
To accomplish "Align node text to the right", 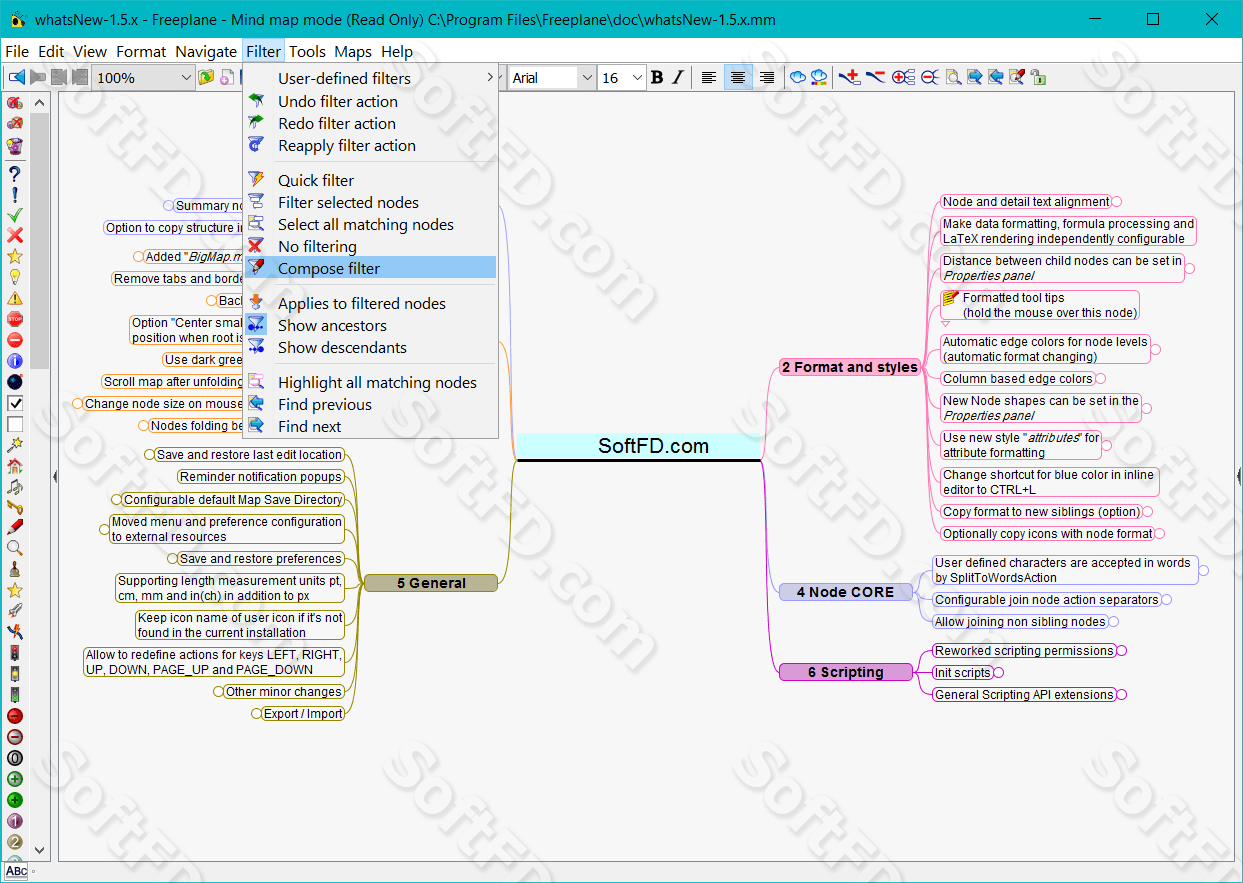I will [x=767, y=77].
